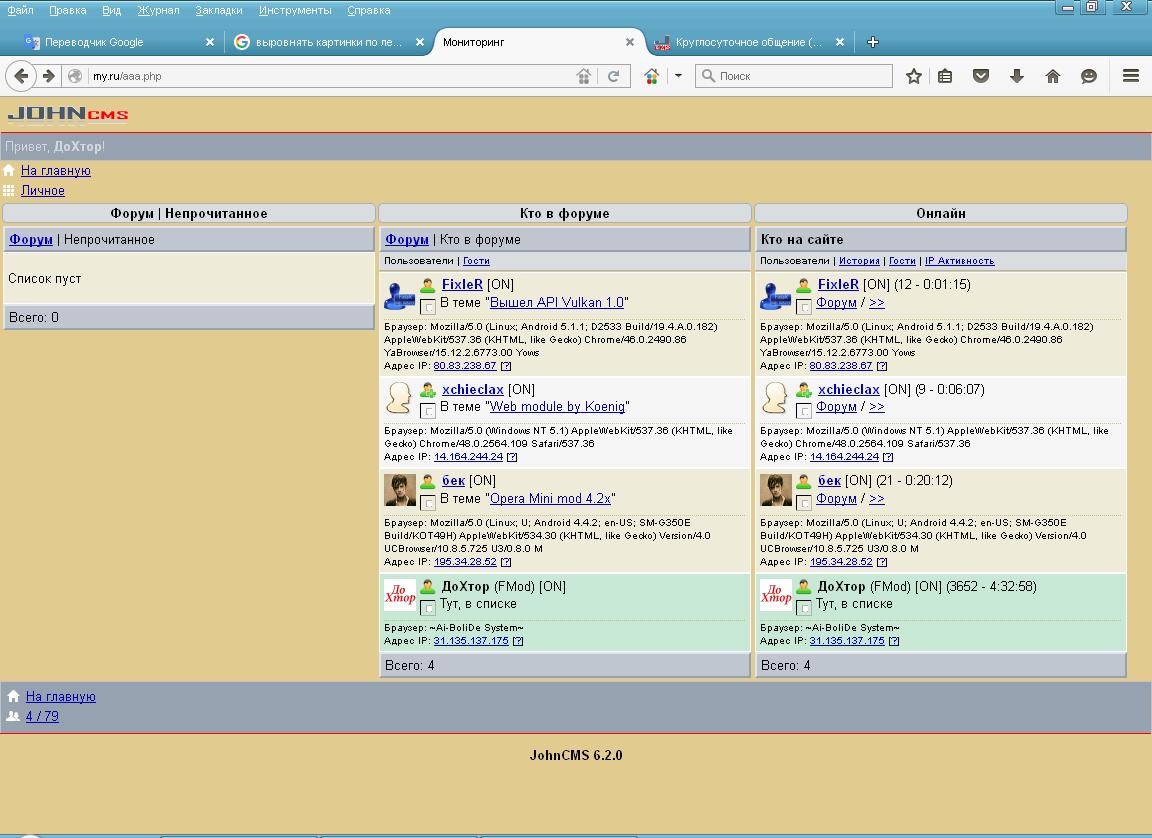Open the search engine dropdown magnifier
1152x838 pixels.
coord(708,76)
